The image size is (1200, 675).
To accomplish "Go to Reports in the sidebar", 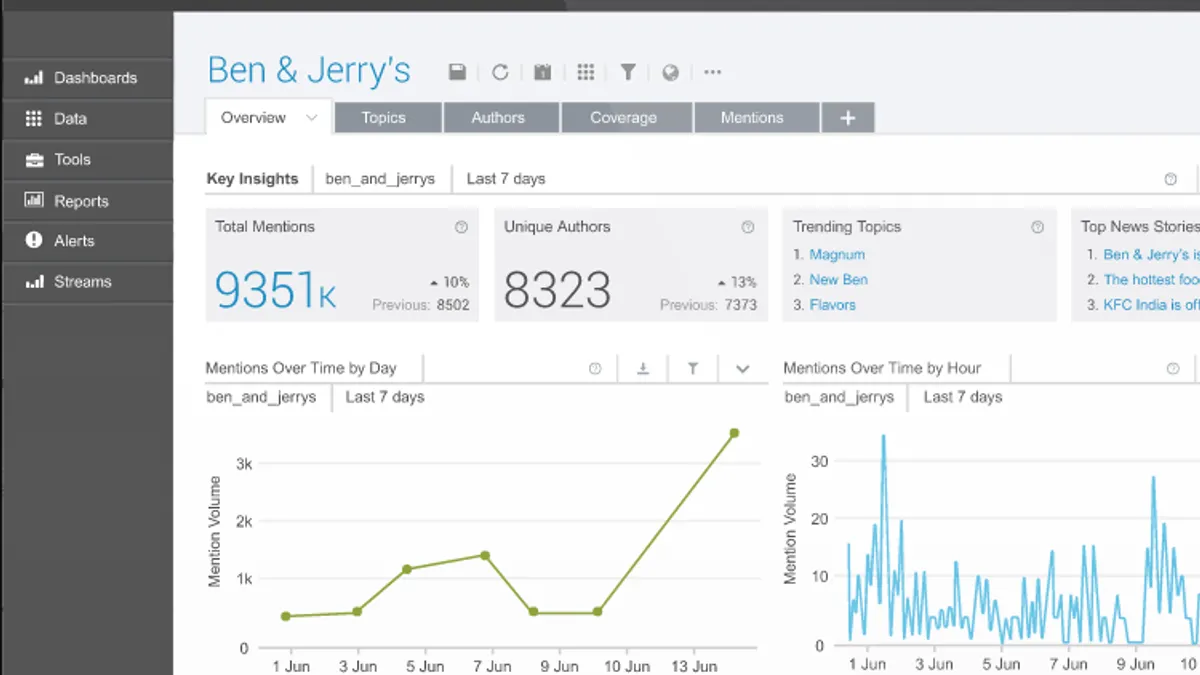I will [87, 201].
